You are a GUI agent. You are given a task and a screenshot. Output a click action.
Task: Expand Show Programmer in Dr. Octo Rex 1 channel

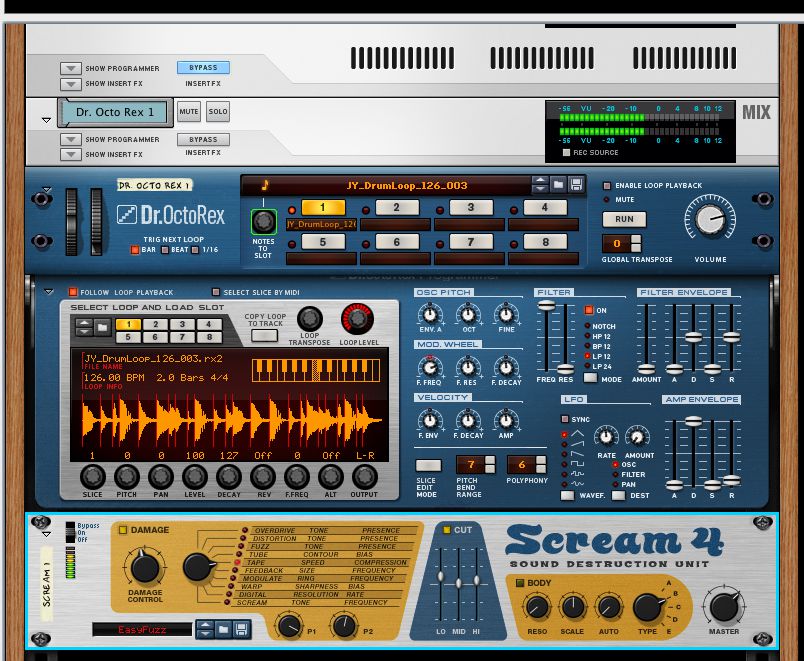coord(71,139)
